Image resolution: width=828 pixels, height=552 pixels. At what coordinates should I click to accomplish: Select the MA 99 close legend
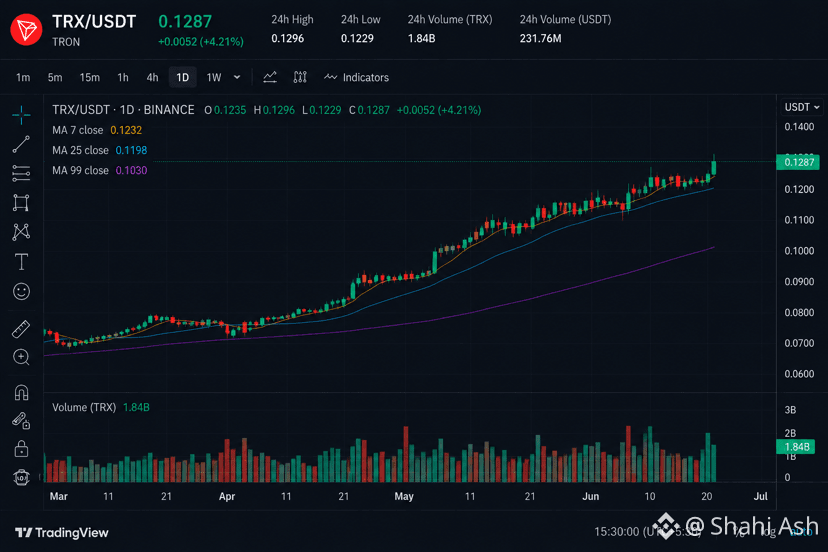80,170
